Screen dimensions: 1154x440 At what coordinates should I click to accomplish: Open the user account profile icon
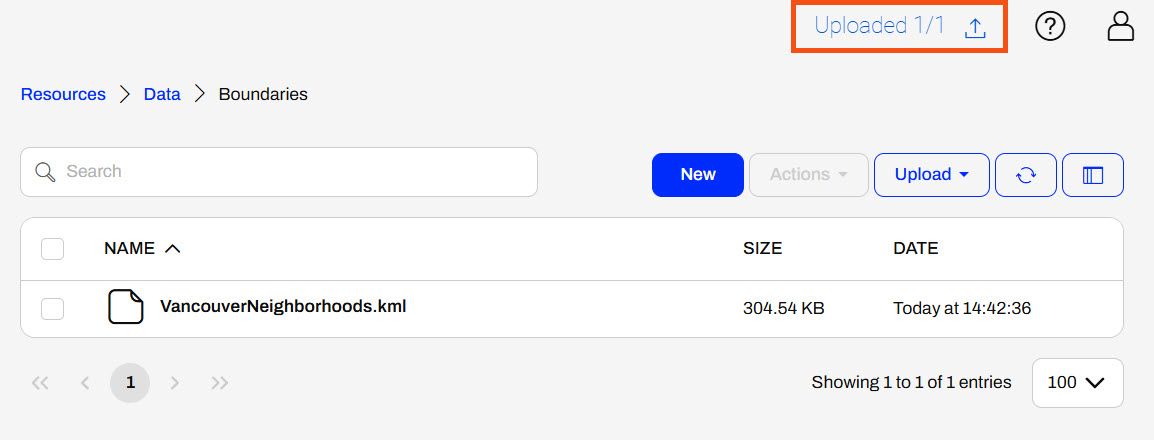1120,27
